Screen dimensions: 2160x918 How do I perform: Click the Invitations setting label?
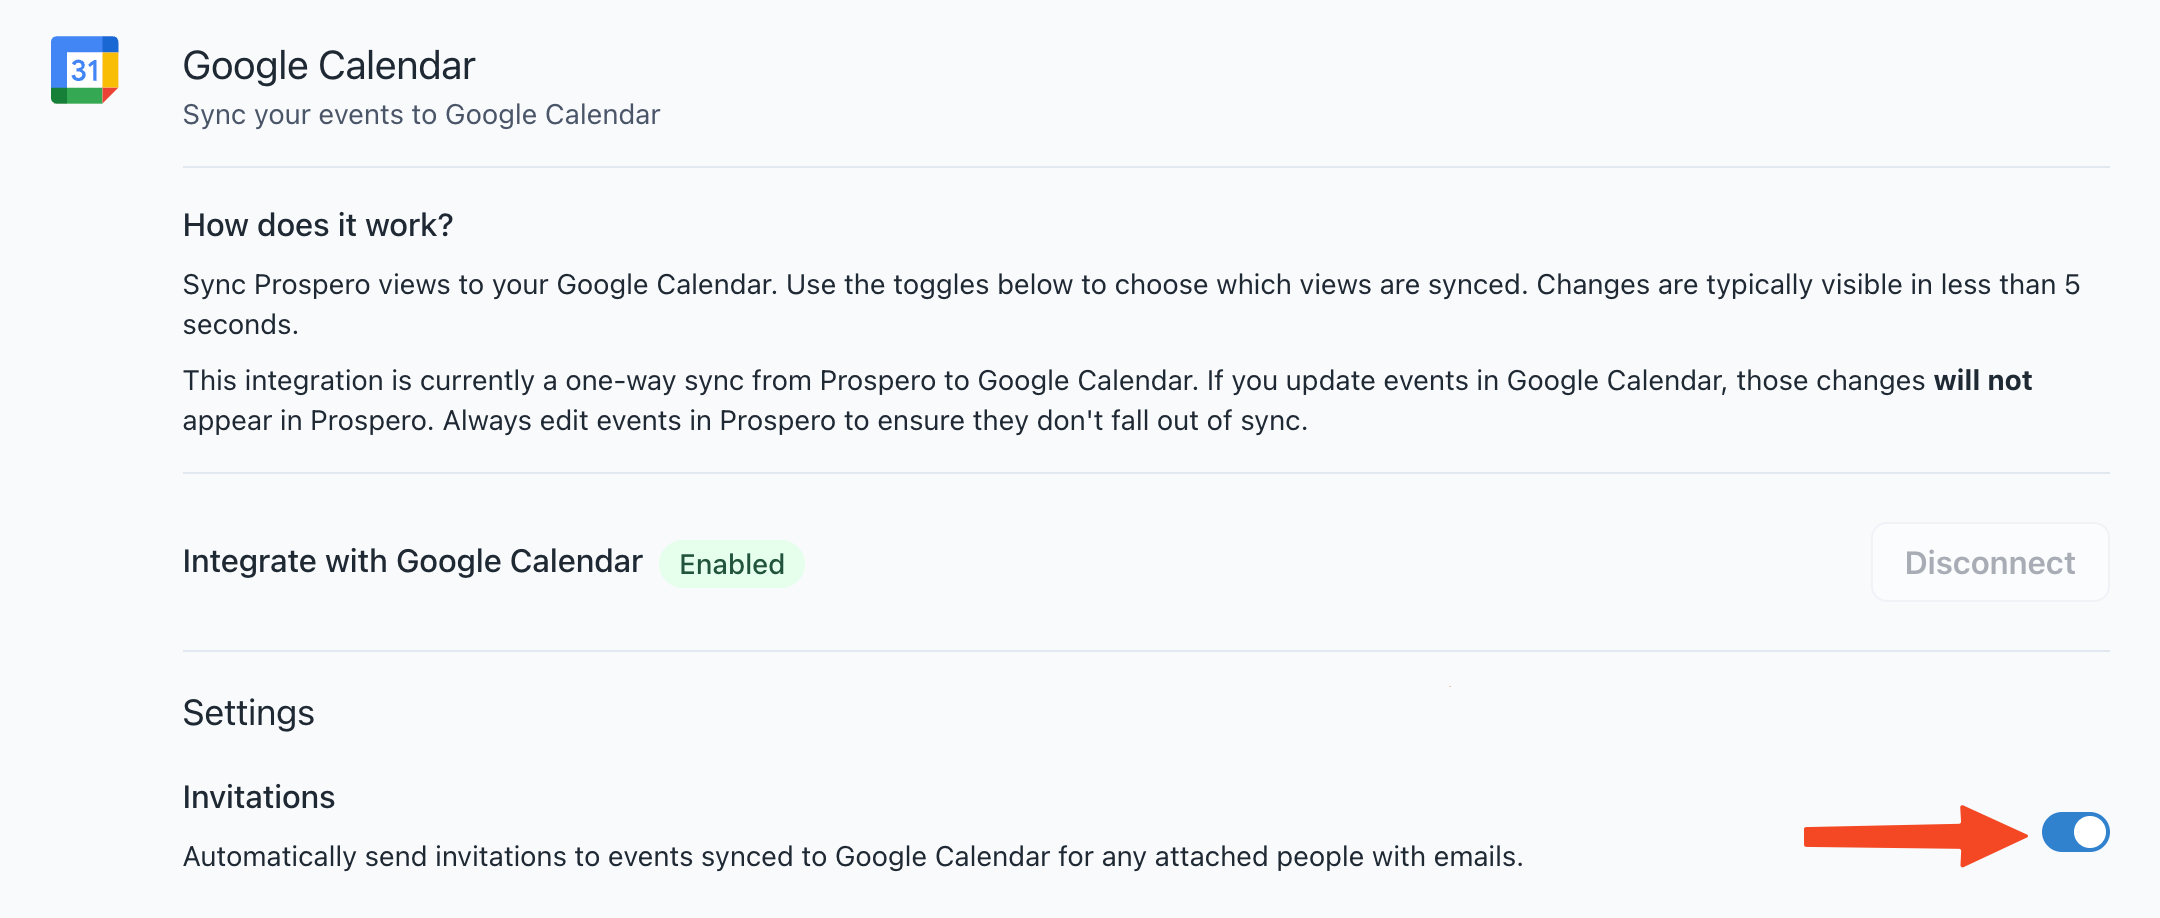[x=258, y=797]
